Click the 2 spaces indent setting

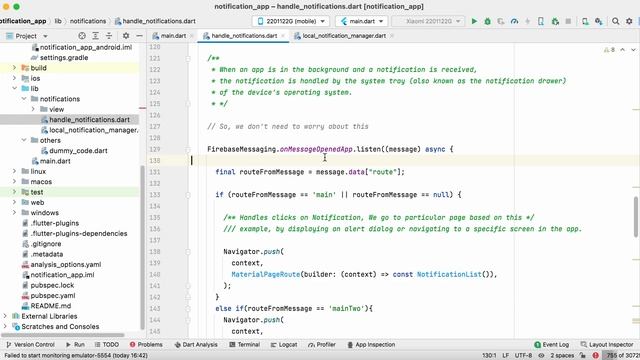562,356
